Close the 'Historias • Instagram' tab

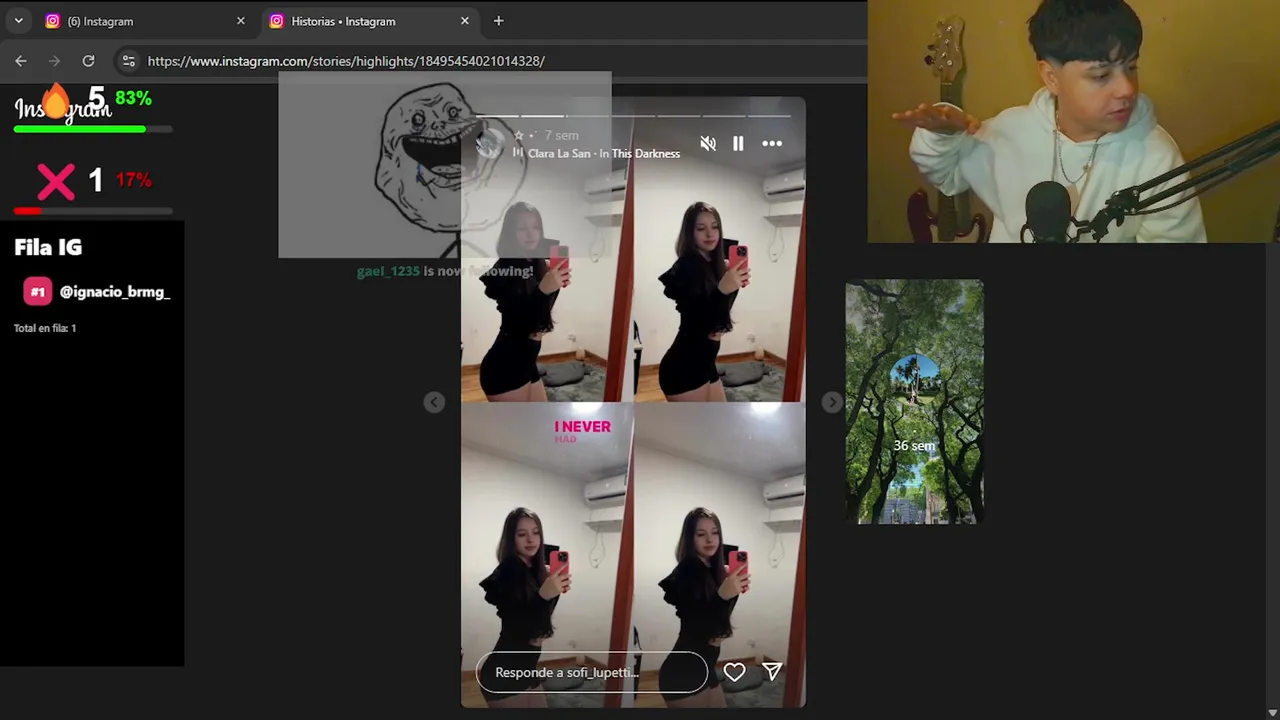[464, 21]
